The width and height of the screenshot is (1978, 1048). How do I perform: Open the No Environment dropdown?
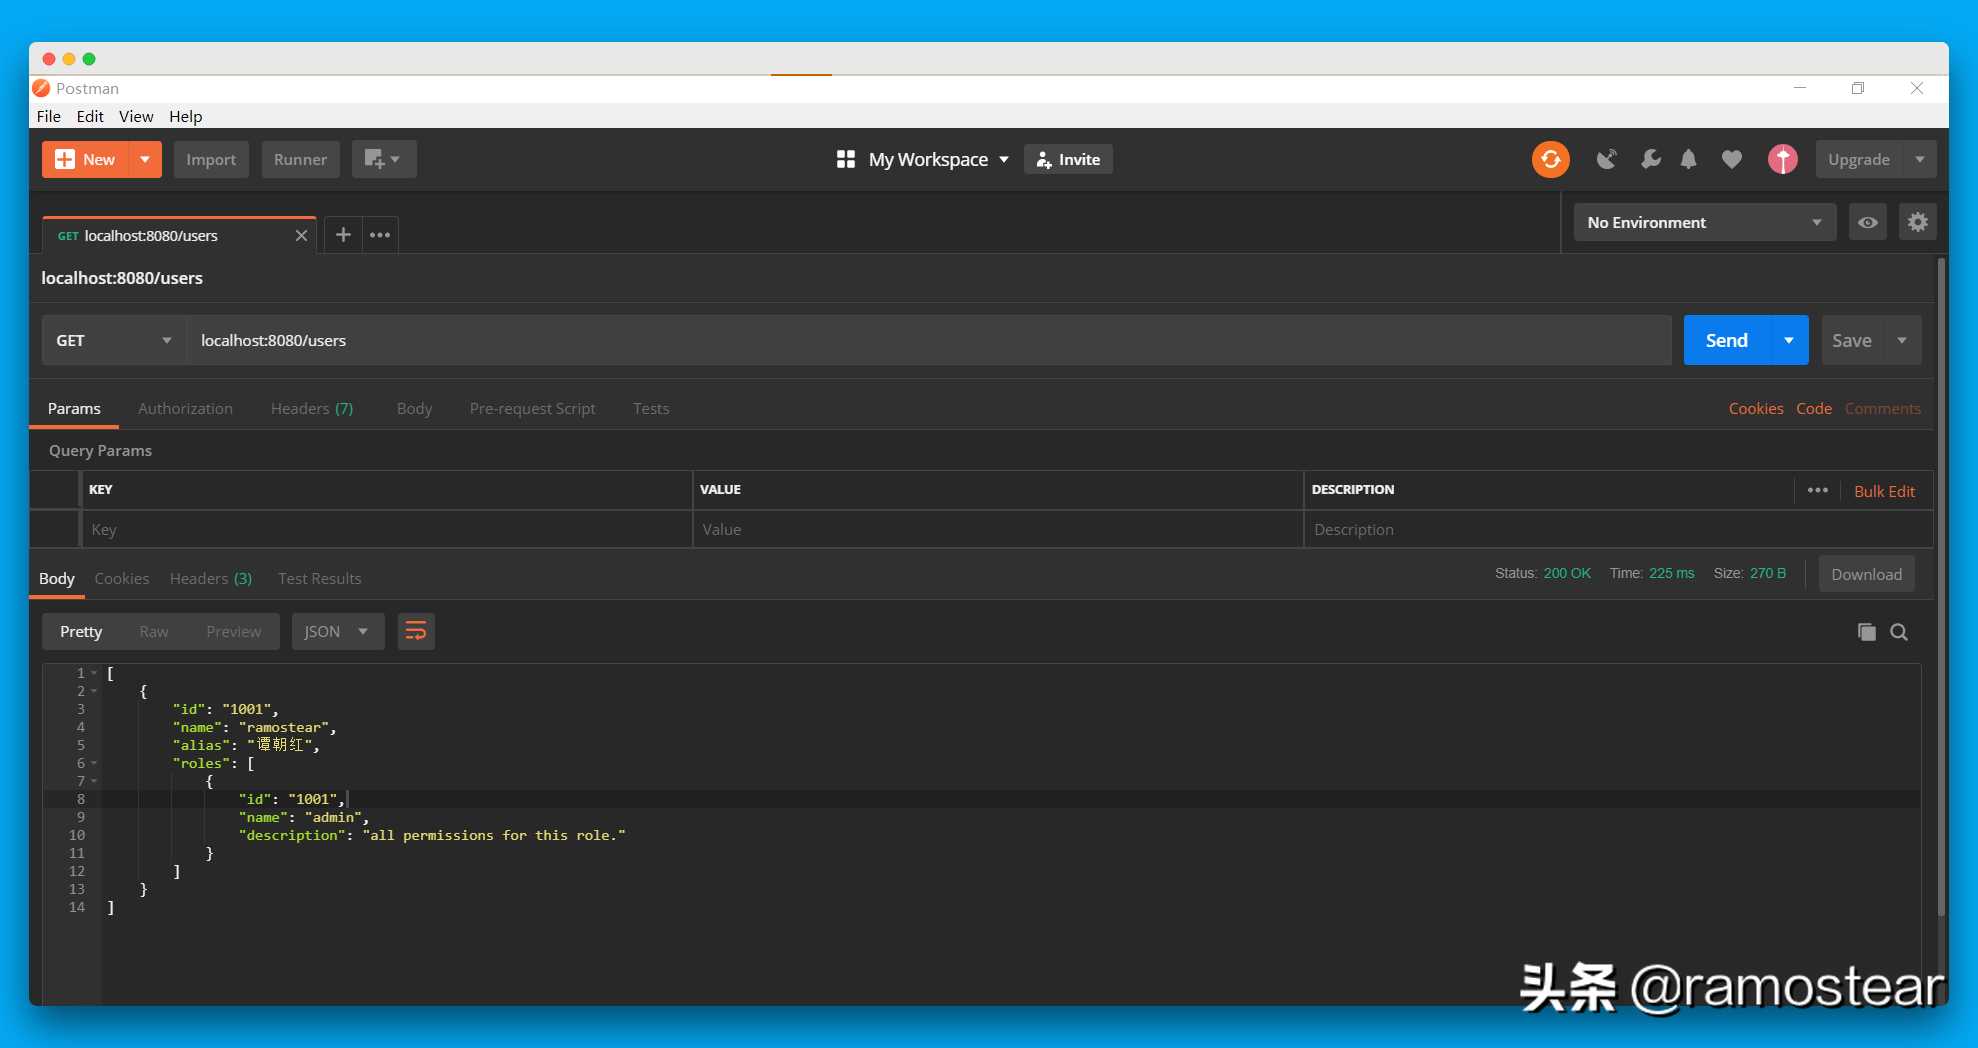click(1705, 222)
